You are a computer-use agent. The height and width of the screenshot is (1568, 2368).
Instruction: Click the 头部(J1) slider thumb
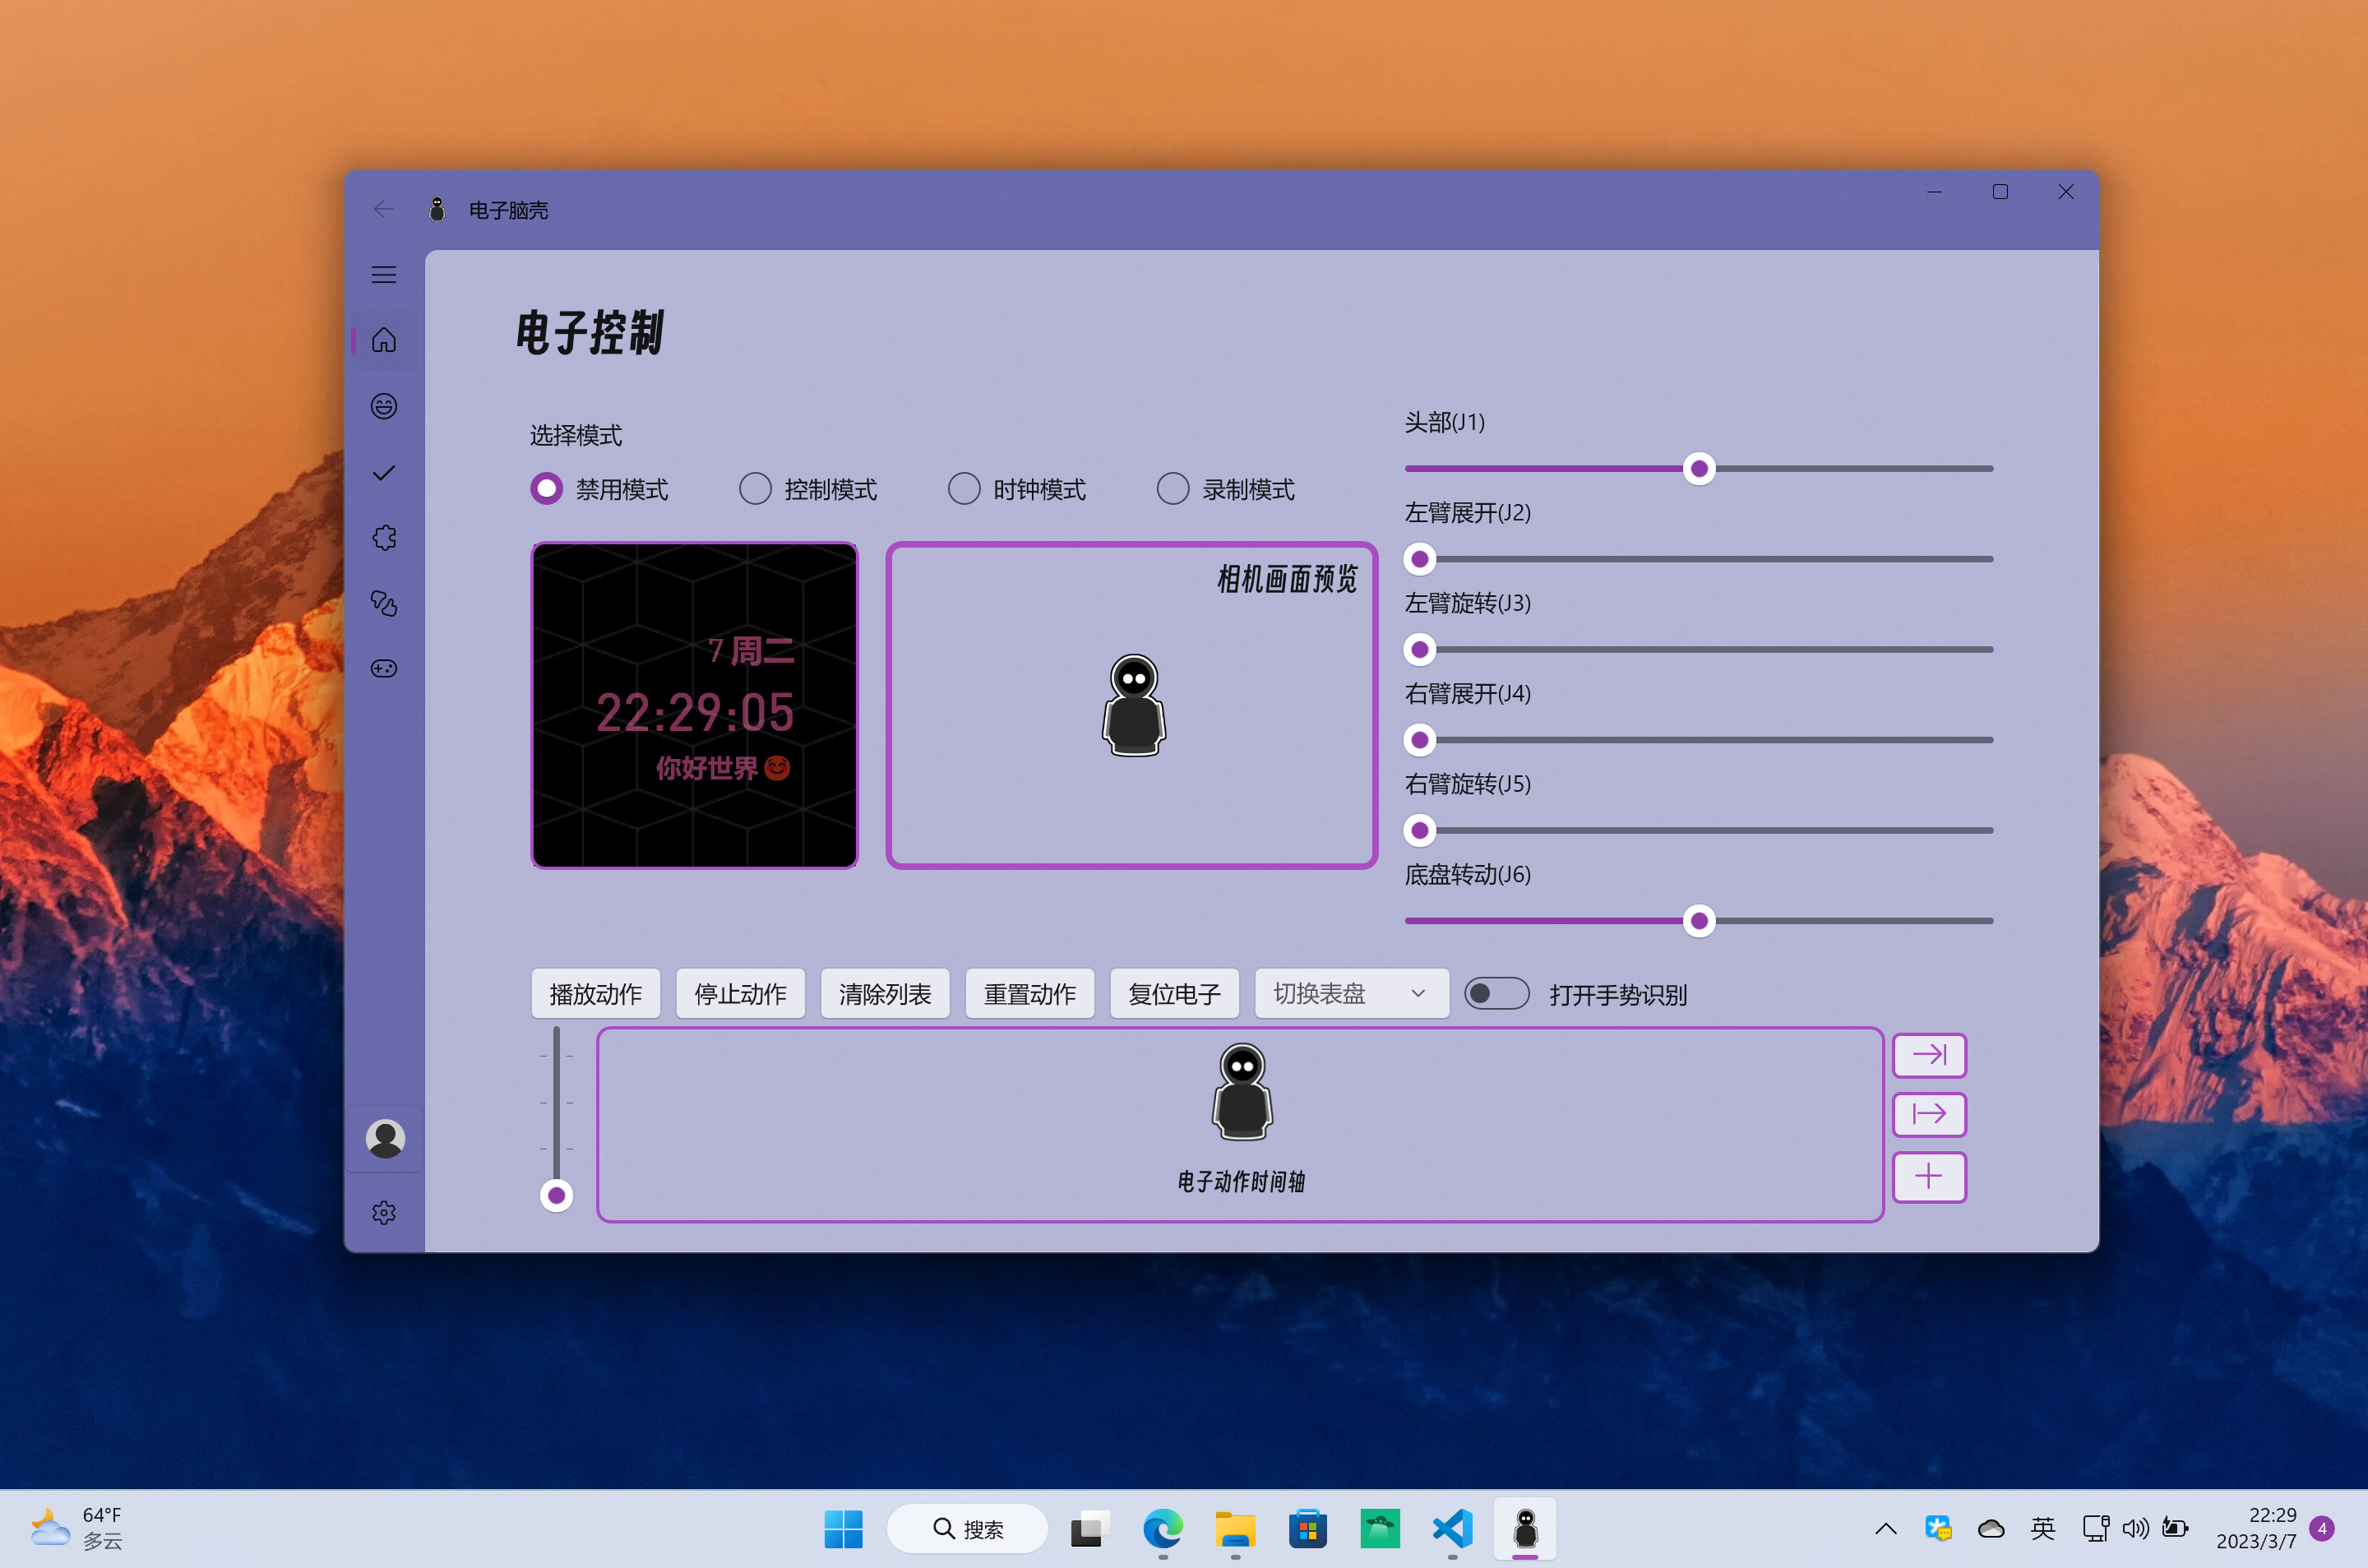[x=1699, y=469]
